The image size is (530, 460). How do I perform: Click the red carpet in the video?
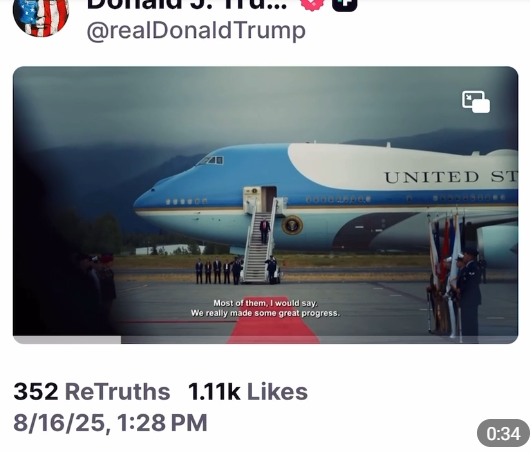273,320
